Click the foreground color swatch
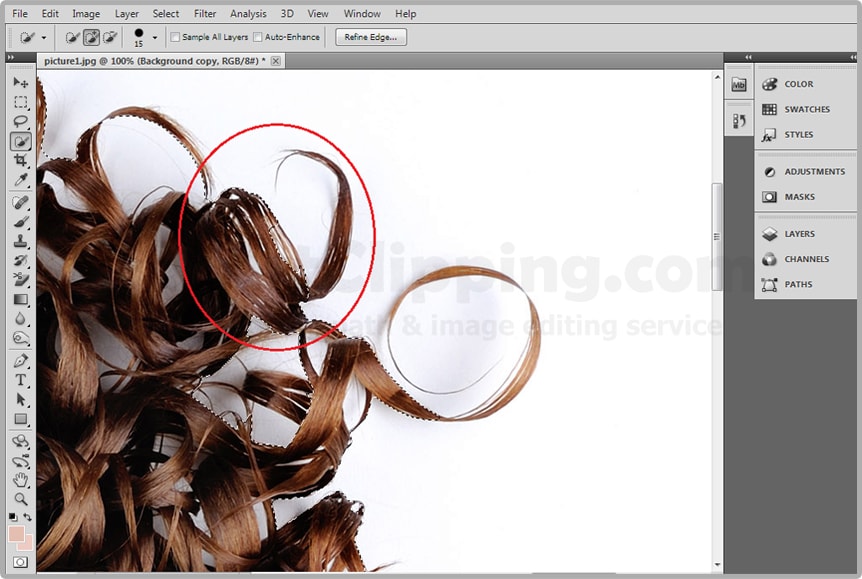The image size is (862, 579). pyautogui.click(x=16, y=533)
